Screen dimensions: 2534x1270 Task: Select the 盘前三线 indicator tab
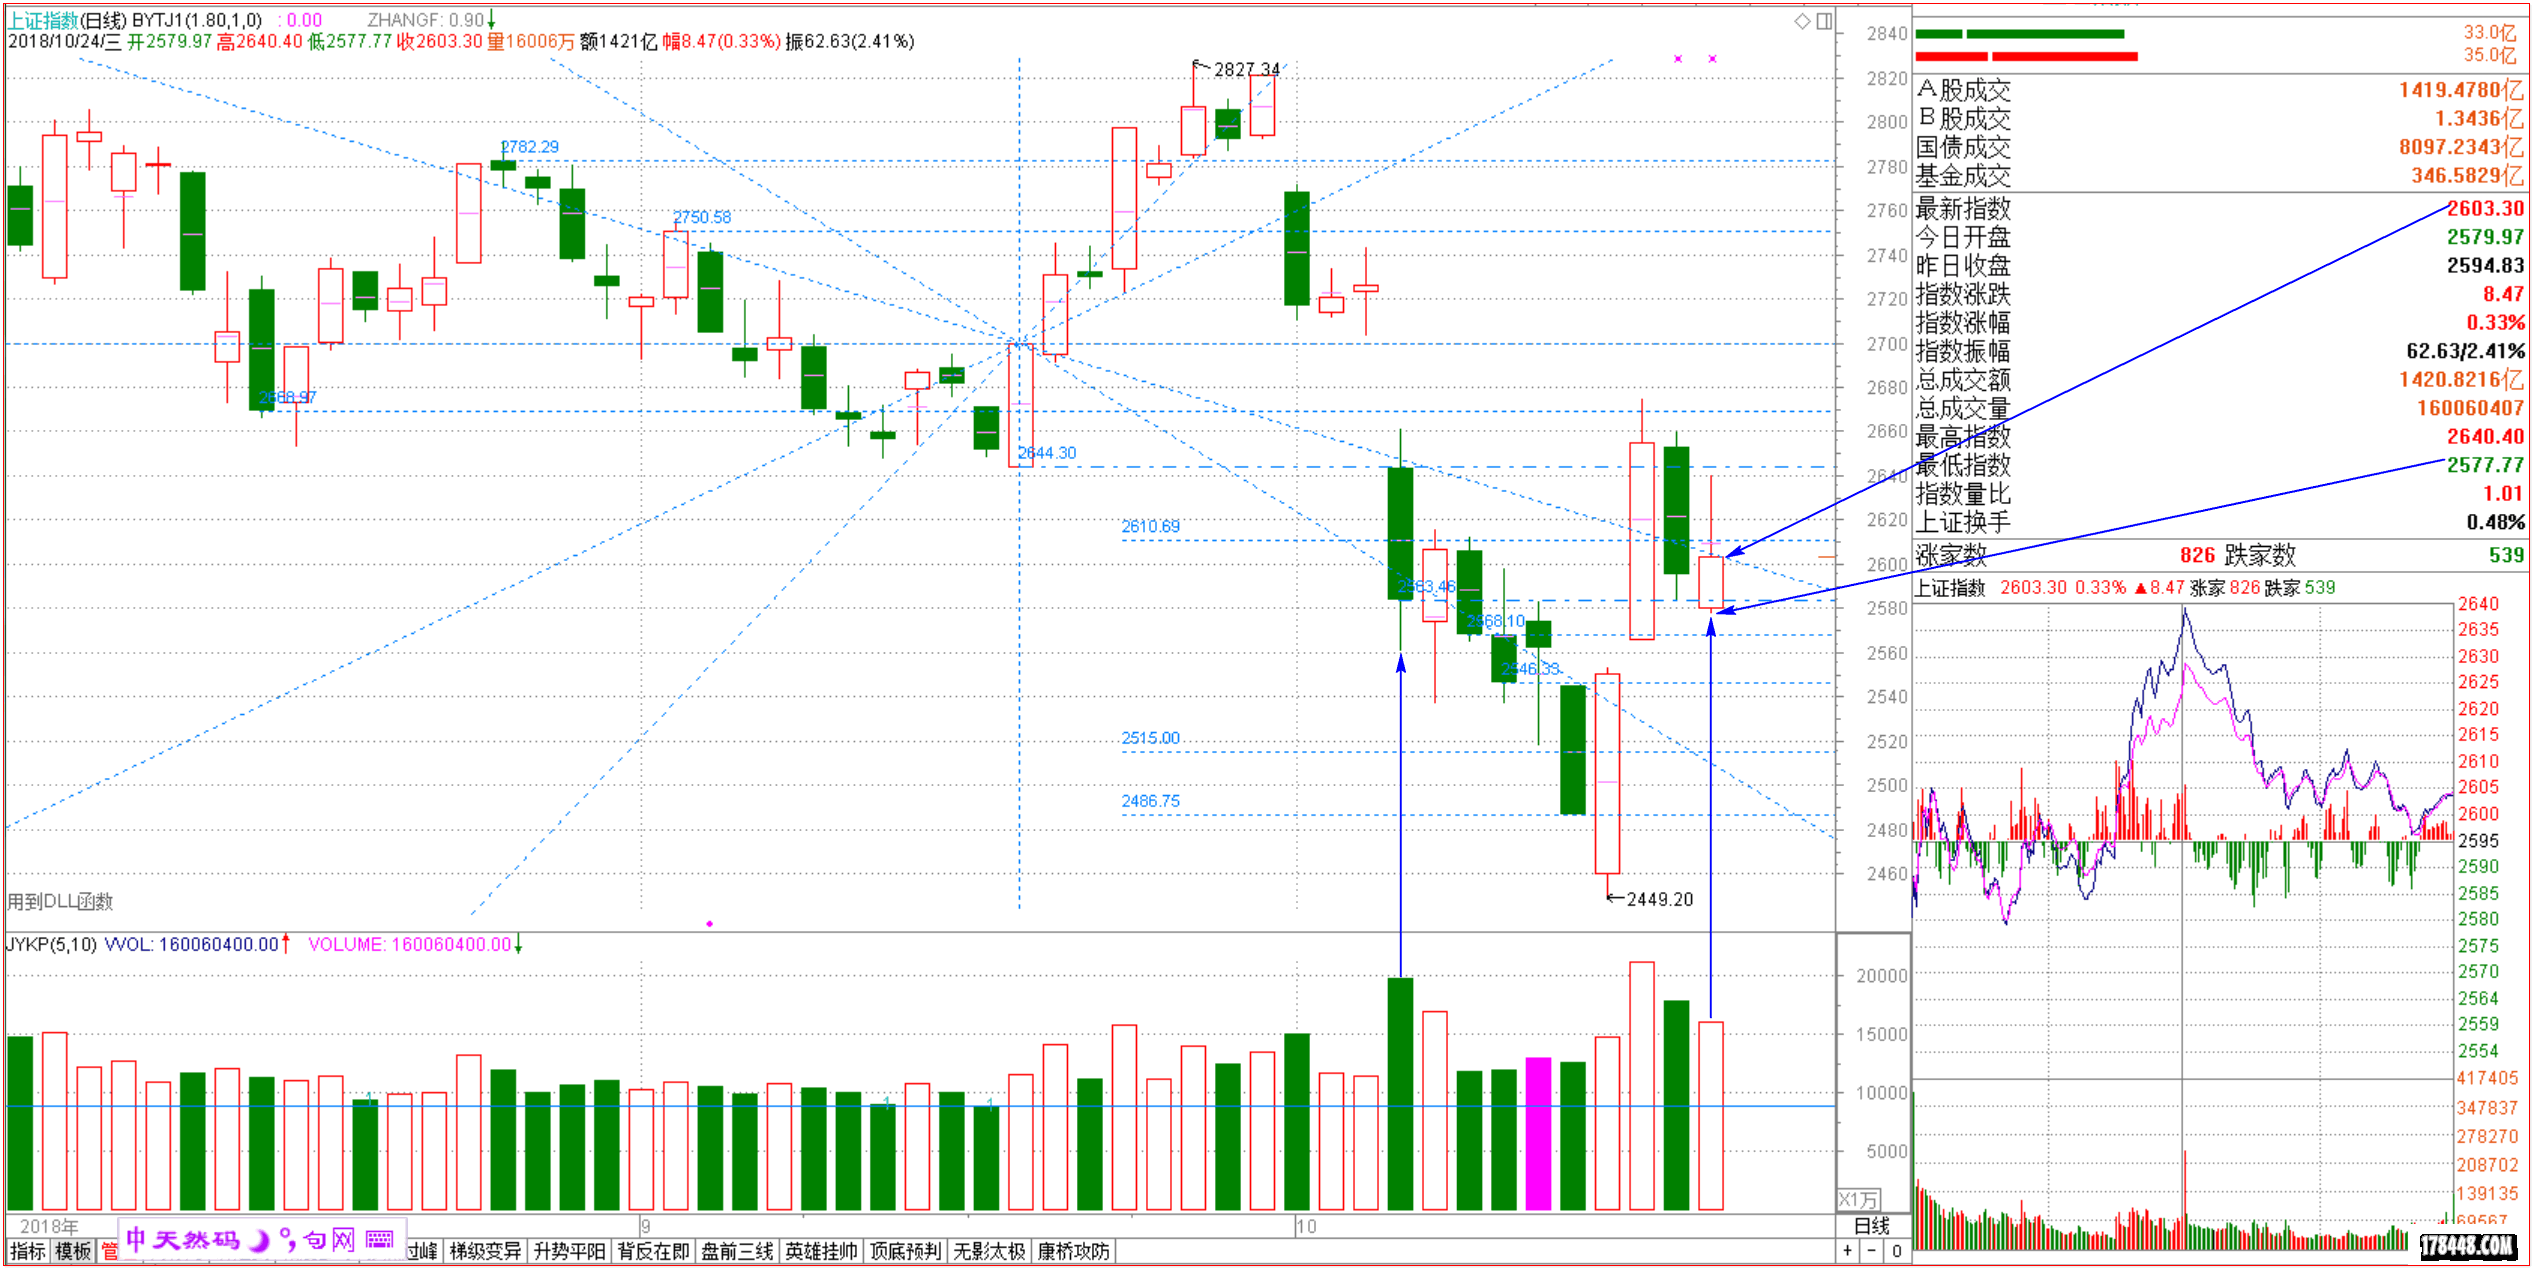[737, 1251]
